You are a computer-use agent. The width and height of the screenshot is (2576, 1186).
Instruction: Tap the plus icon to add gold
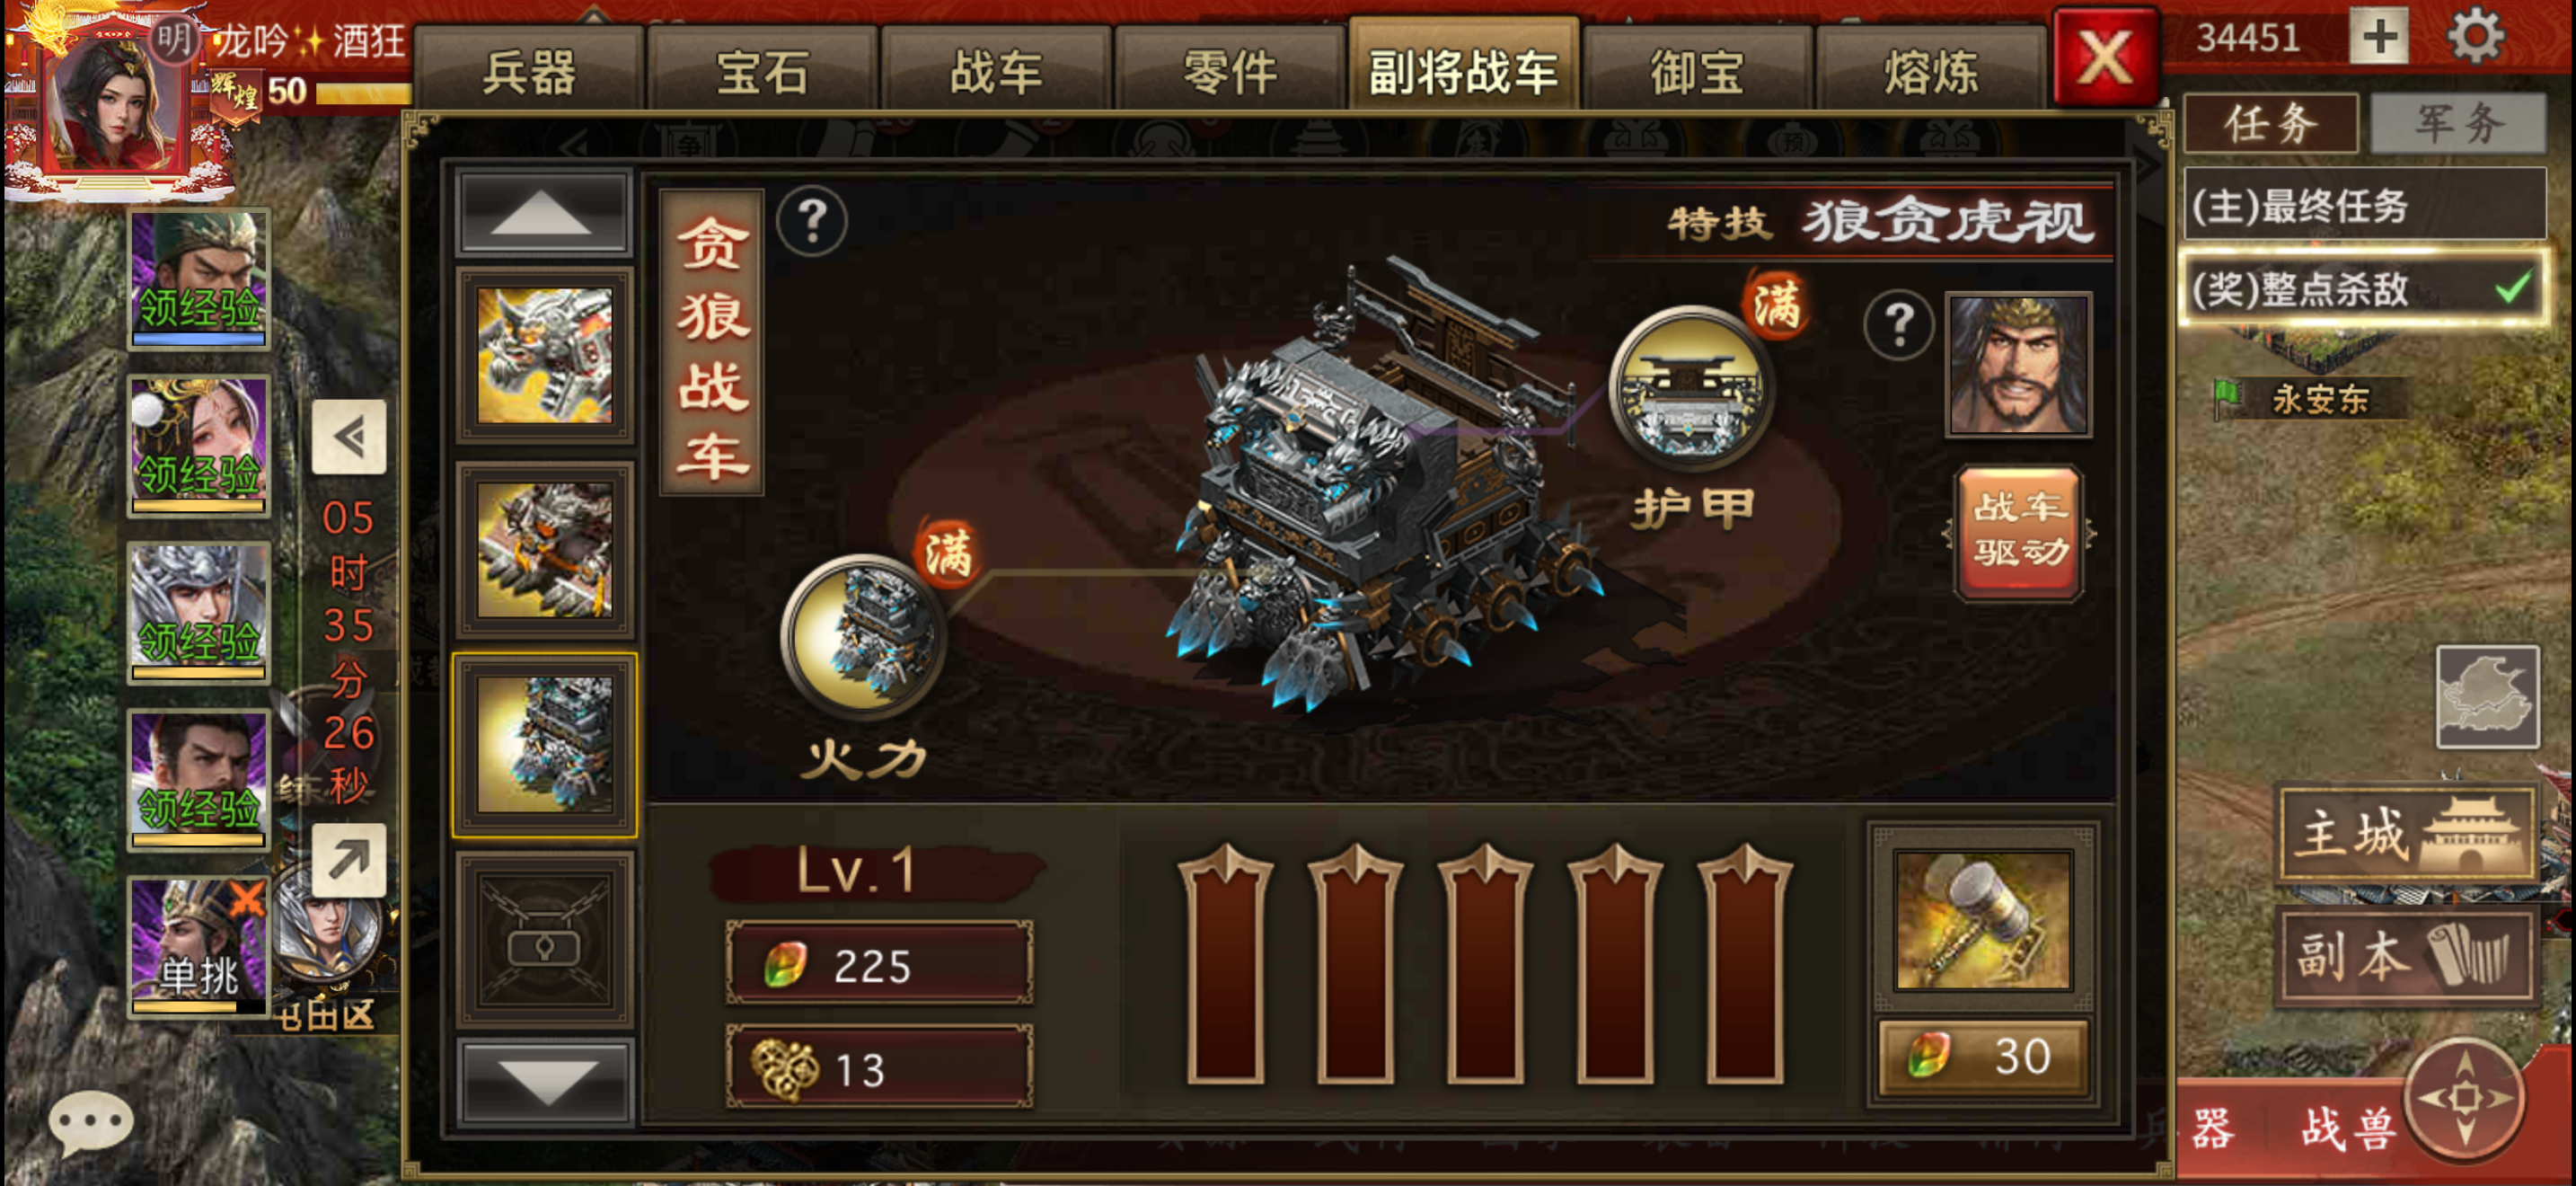tap(2379, 38)
